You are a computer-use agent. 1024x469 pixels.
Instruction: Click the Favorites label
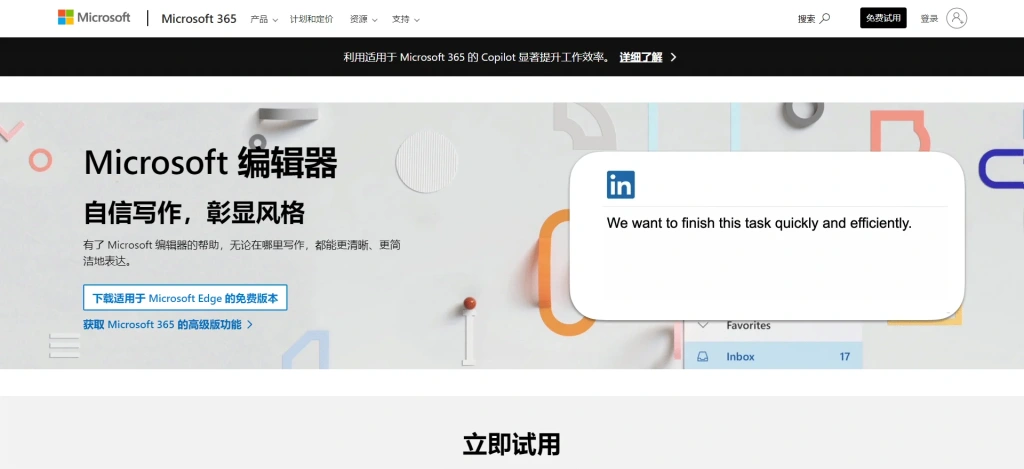click(x=748, y=325)
